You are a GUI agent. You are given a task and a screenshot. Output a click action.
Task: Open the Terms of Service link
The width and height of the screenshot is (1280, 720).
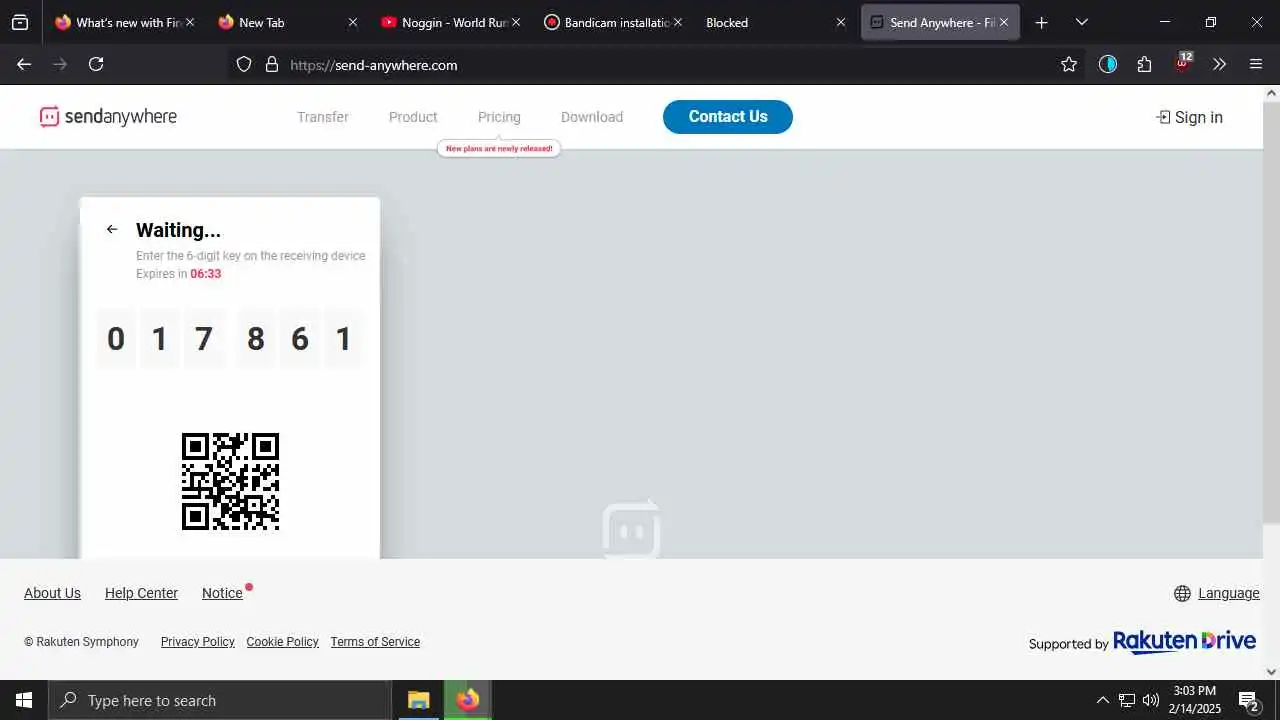click(375, 642)
